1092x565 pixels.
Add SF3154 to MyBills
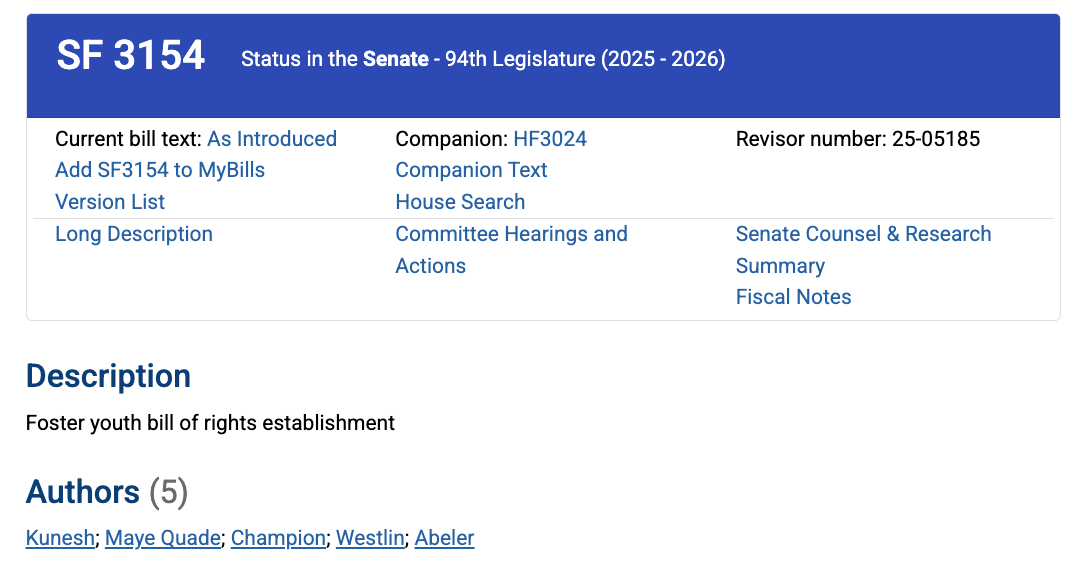[x=160, y=170]
